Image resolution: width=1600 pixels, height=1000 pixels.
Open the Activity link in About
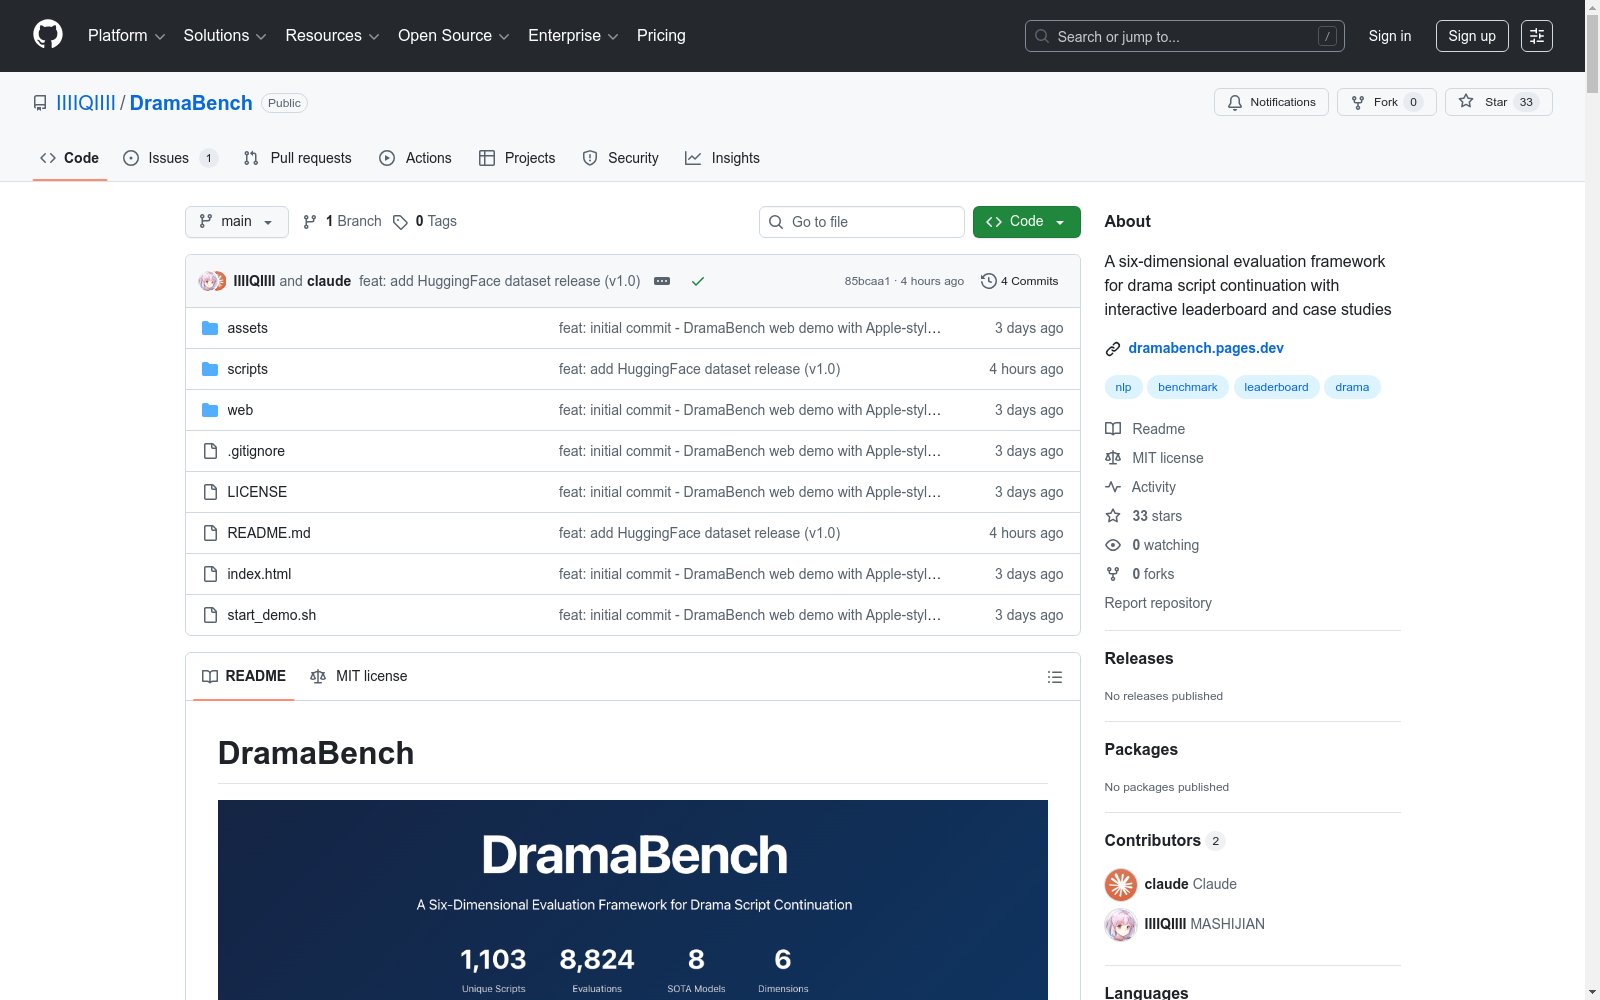pyautogui.click(x=1154, y=487)
